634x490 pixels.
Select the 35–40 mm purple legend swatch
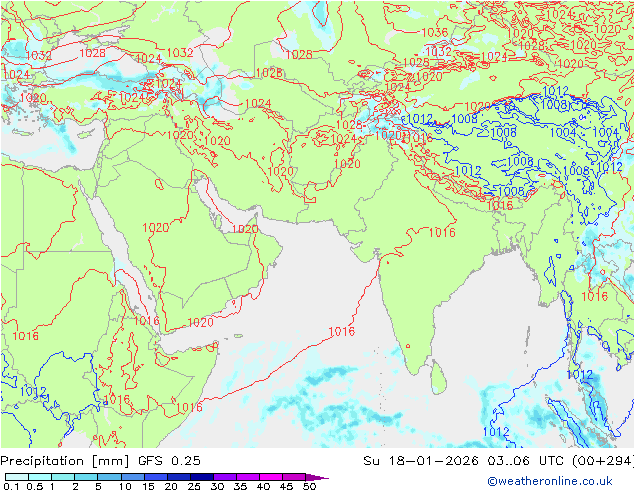pos(247,477)
